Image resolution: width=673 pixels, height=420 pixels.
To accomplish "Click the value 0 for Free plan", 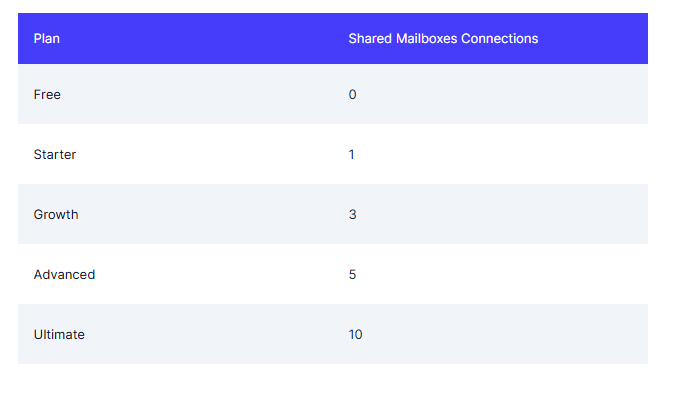I will (352, 94).
